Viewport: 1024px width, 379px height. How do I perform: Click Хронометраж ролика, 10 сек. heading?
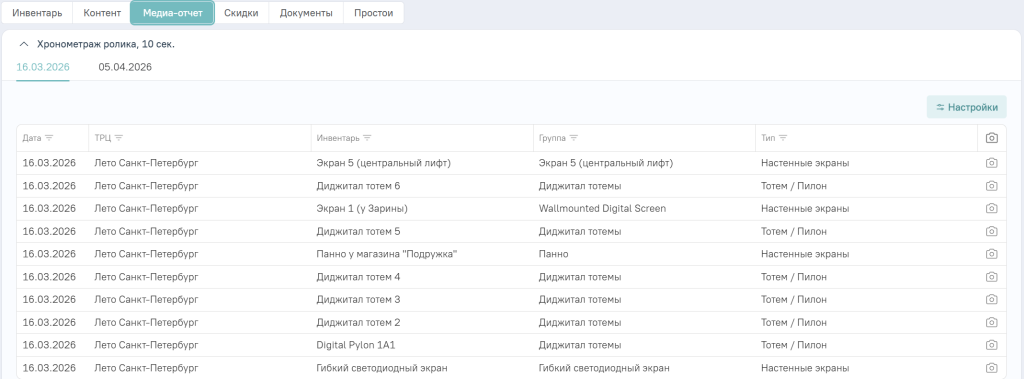pos(106,44)
